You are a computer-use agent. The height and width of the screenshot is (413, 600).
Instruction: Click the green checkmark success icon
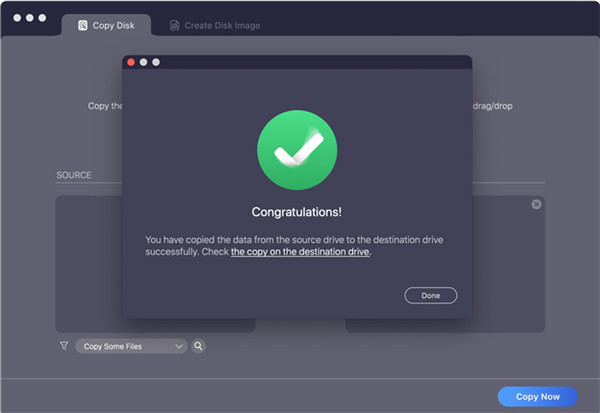pyautogui.click(x=296, y=150)
